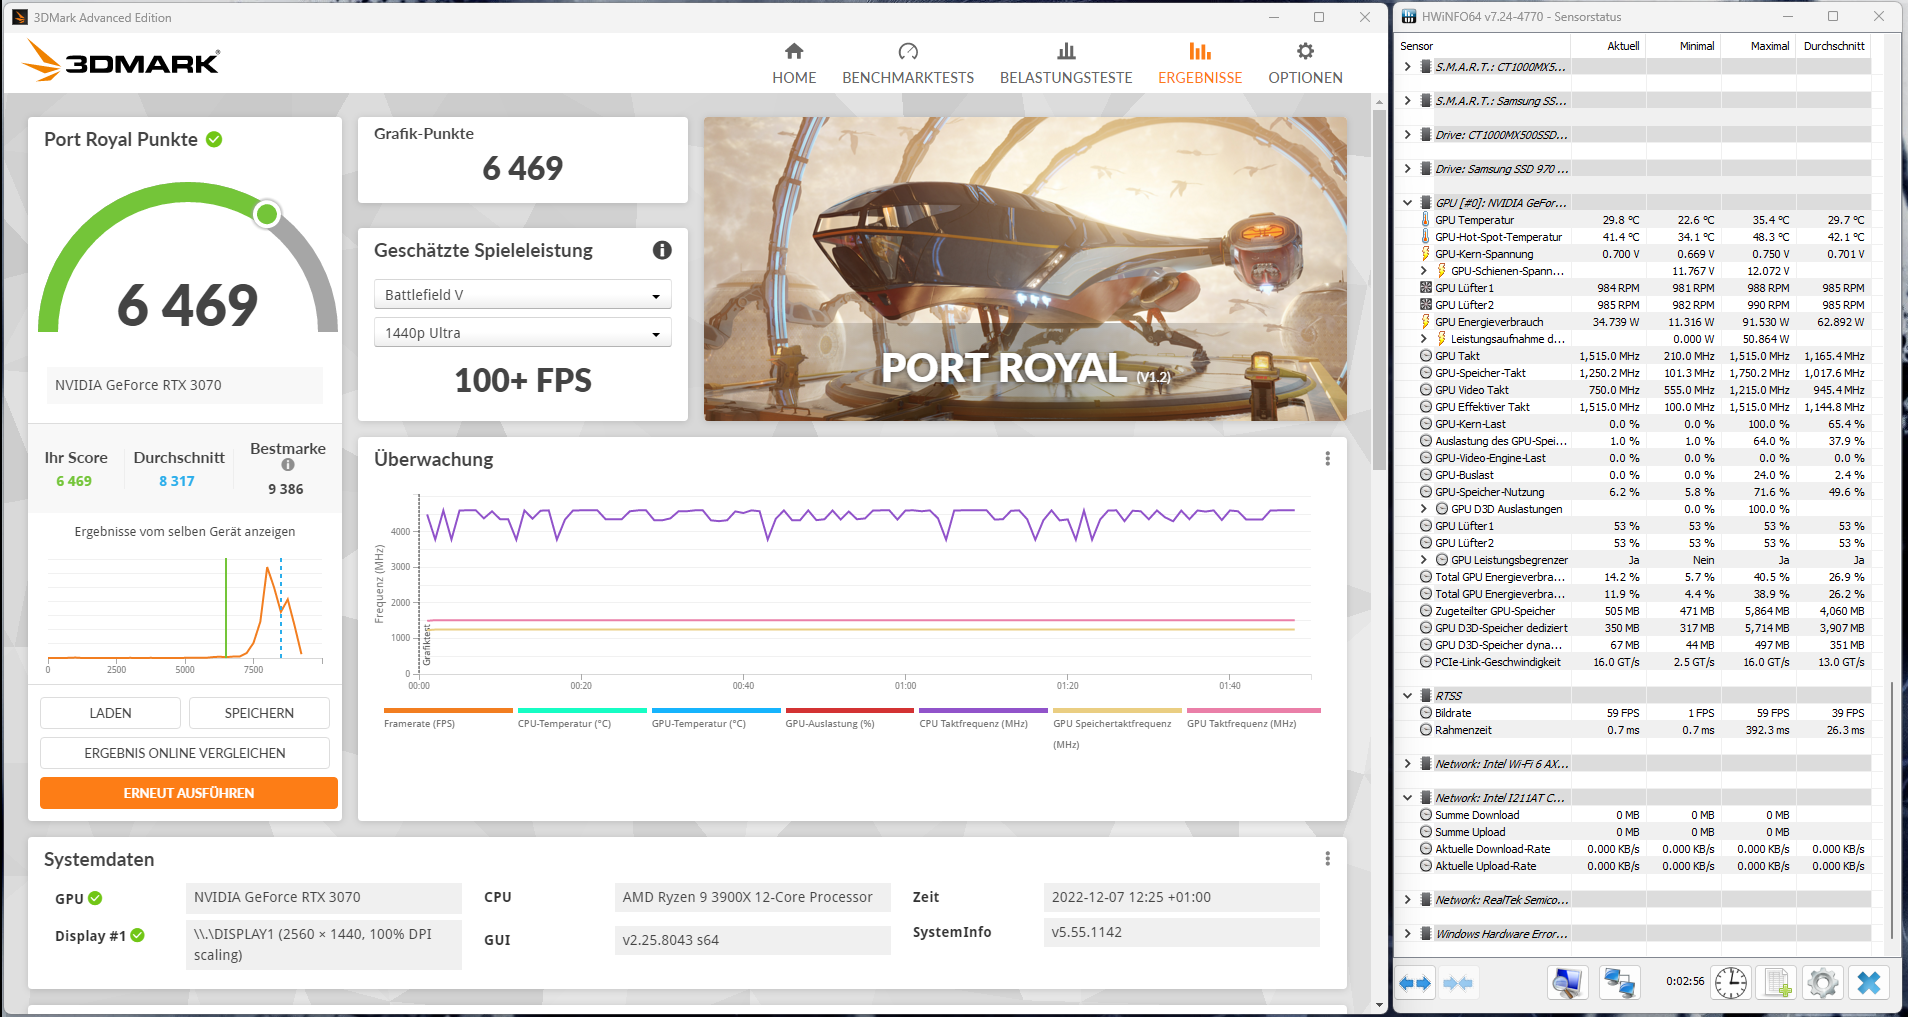Expand the GPU-Schienen-Spann... sub-row

click(1424, 271)
